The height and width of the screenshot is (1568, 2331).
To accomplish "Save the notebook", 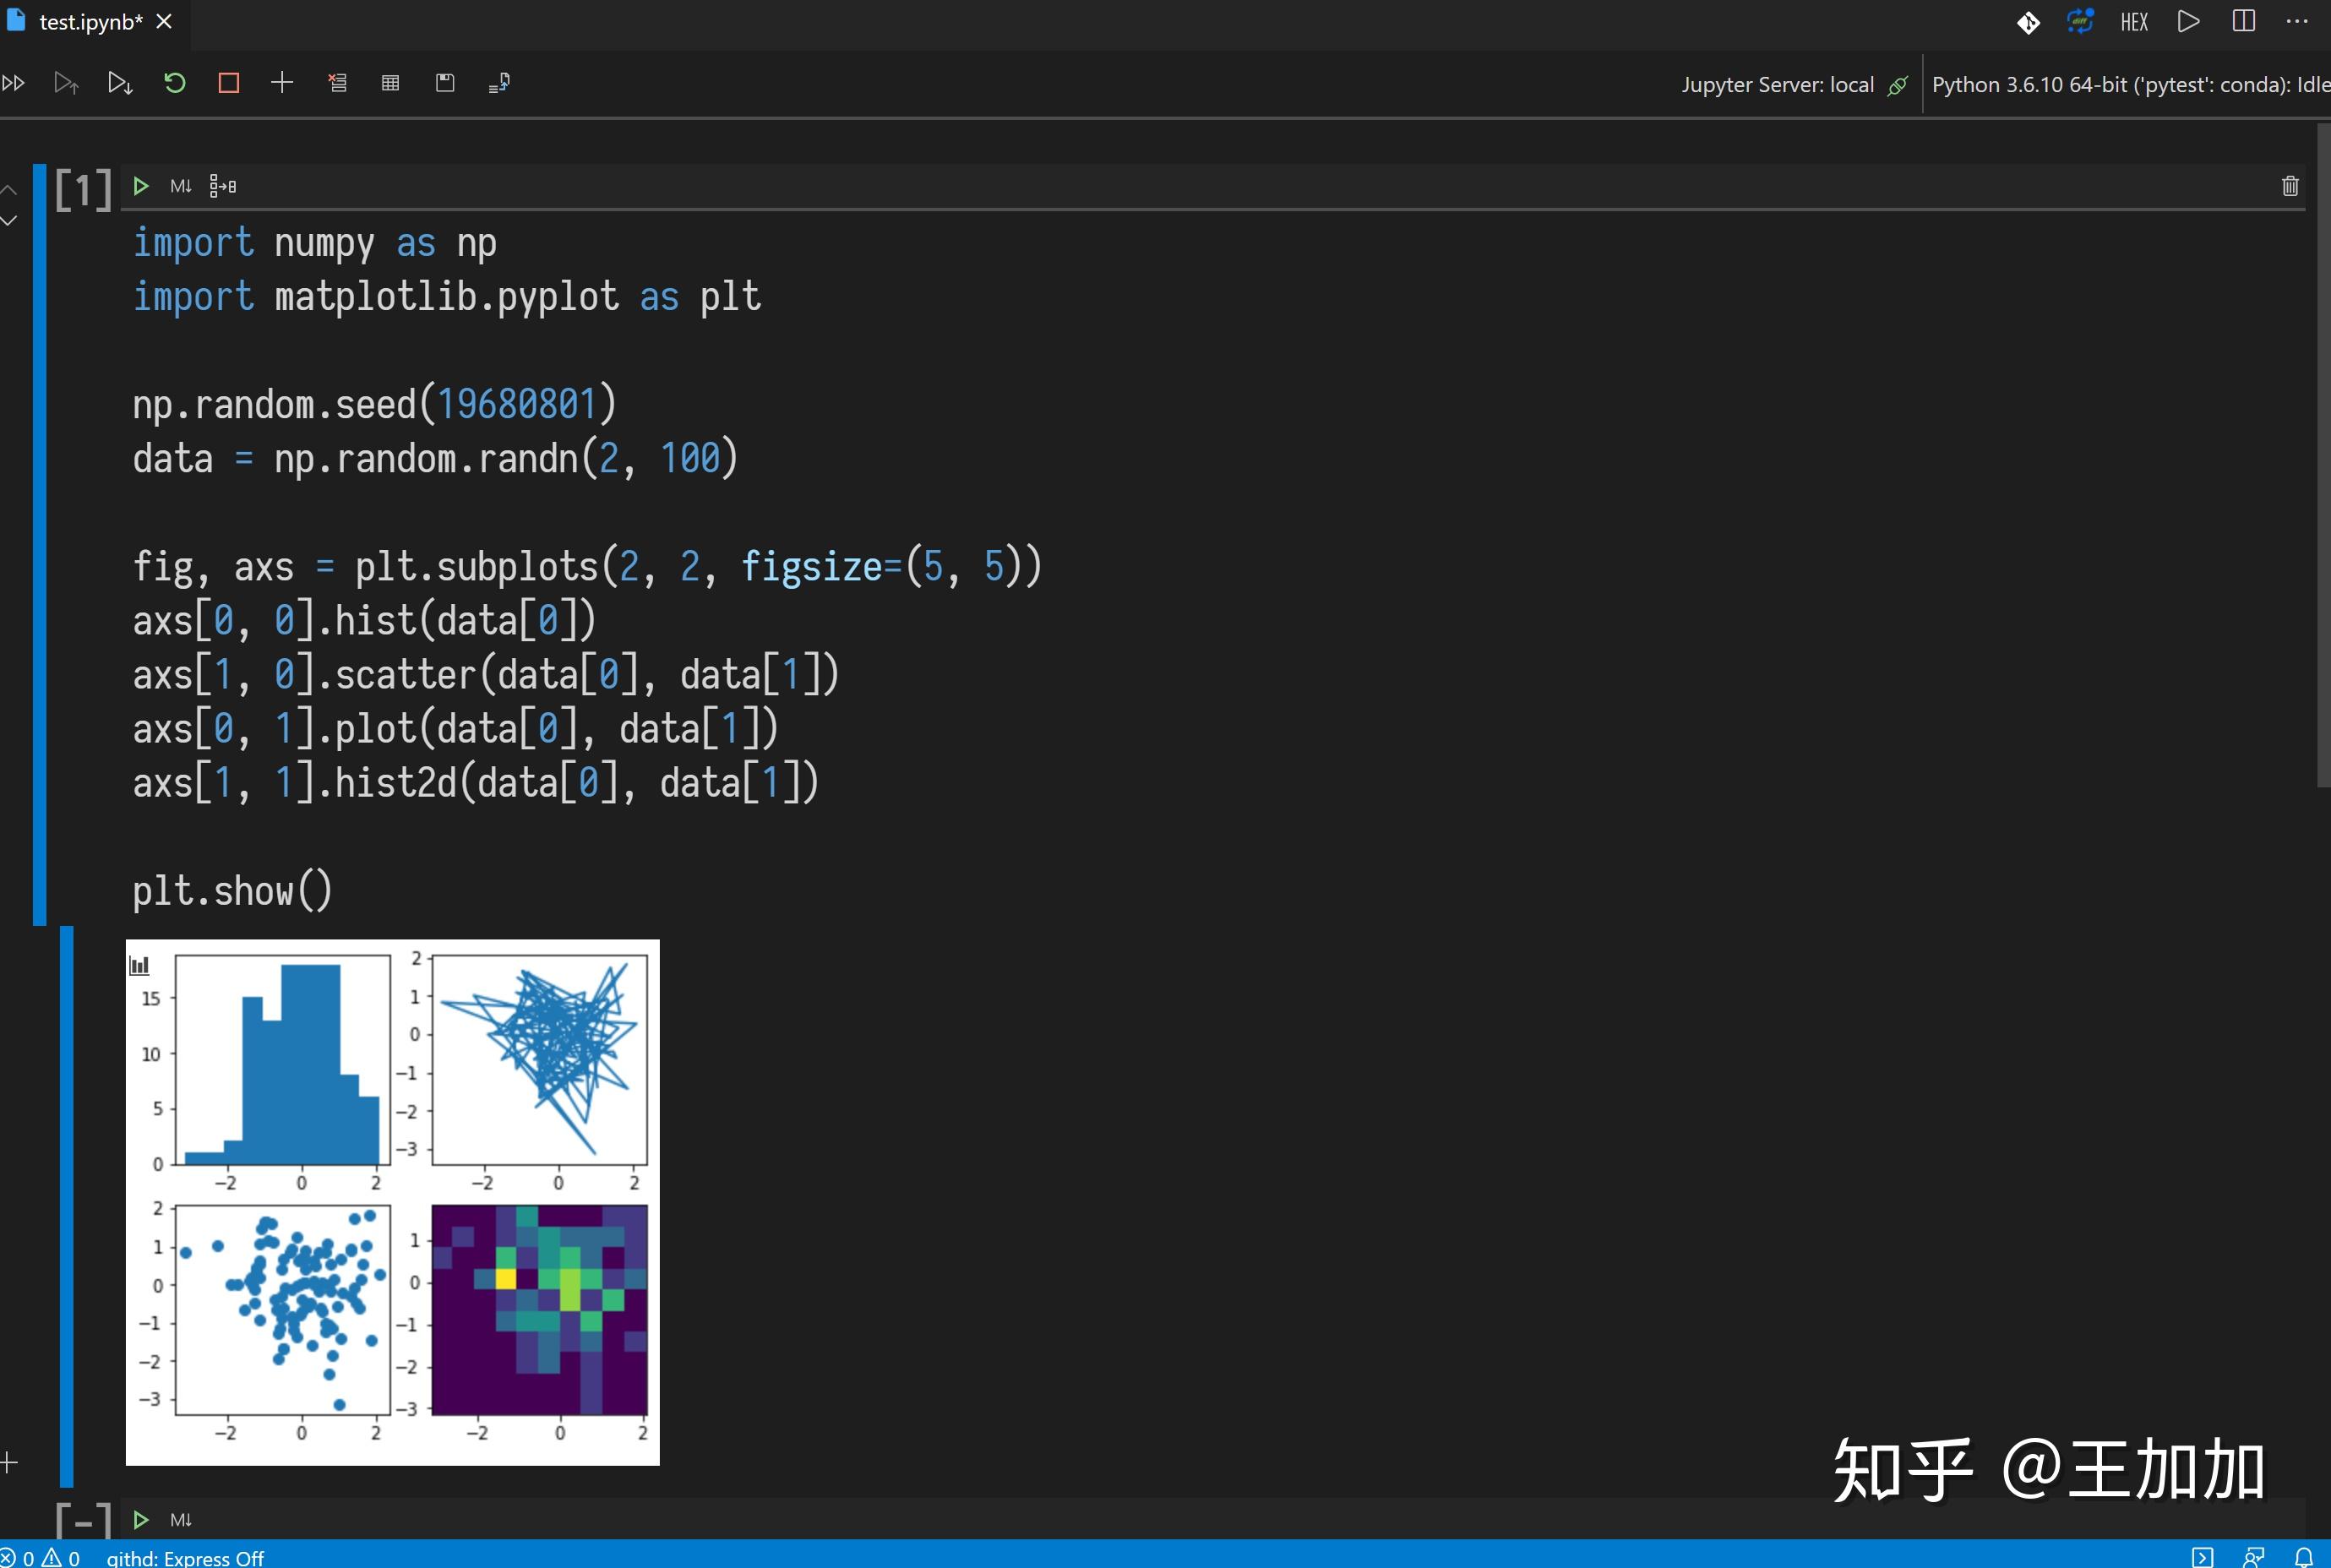I will coord(444,83).
